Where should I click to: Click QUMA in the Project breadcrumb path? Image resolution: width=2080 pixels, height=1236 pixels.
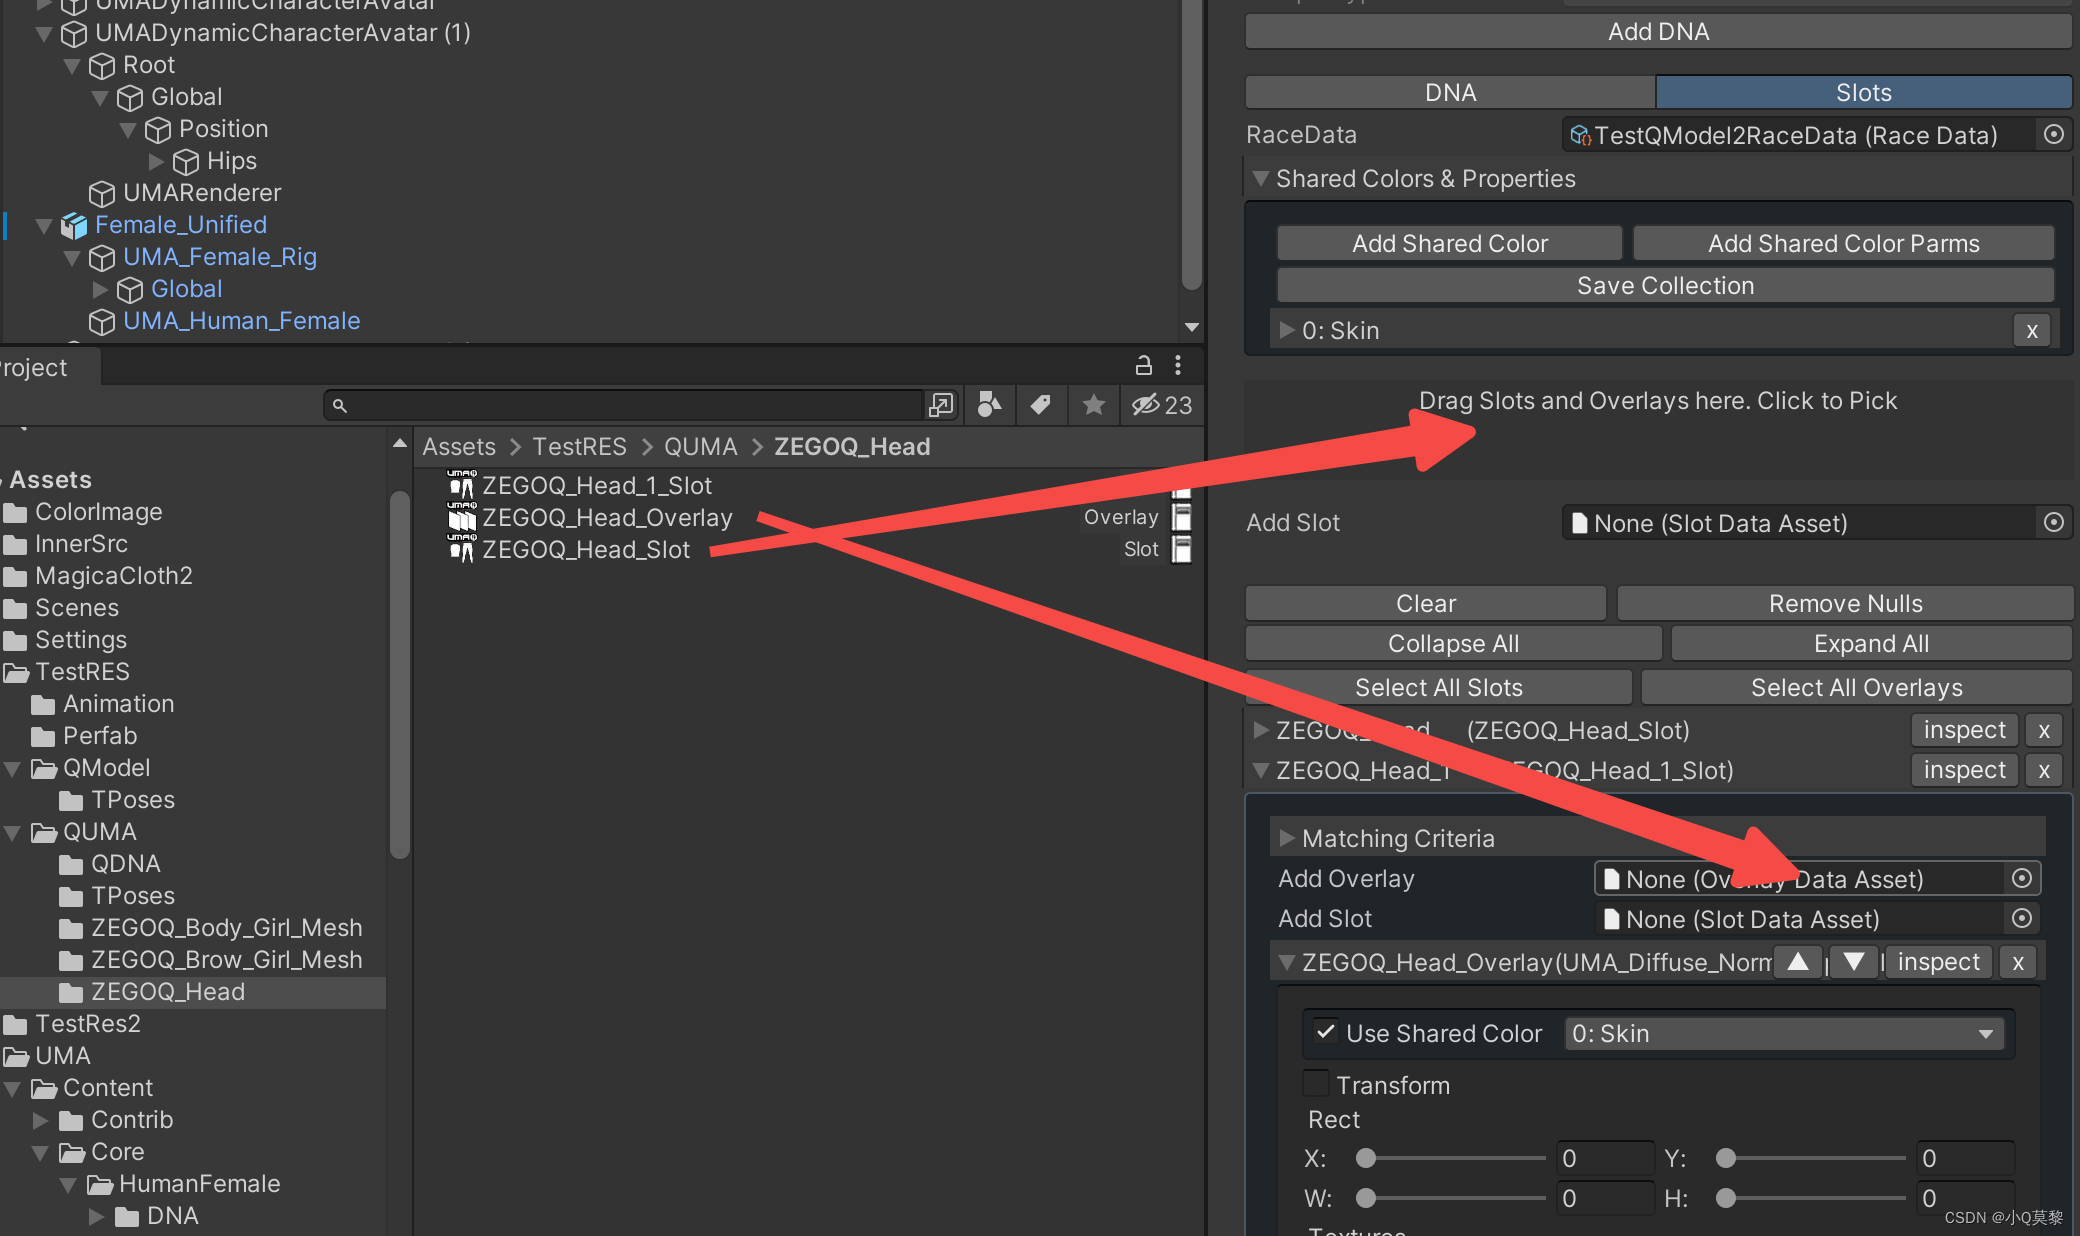(700, 446)
